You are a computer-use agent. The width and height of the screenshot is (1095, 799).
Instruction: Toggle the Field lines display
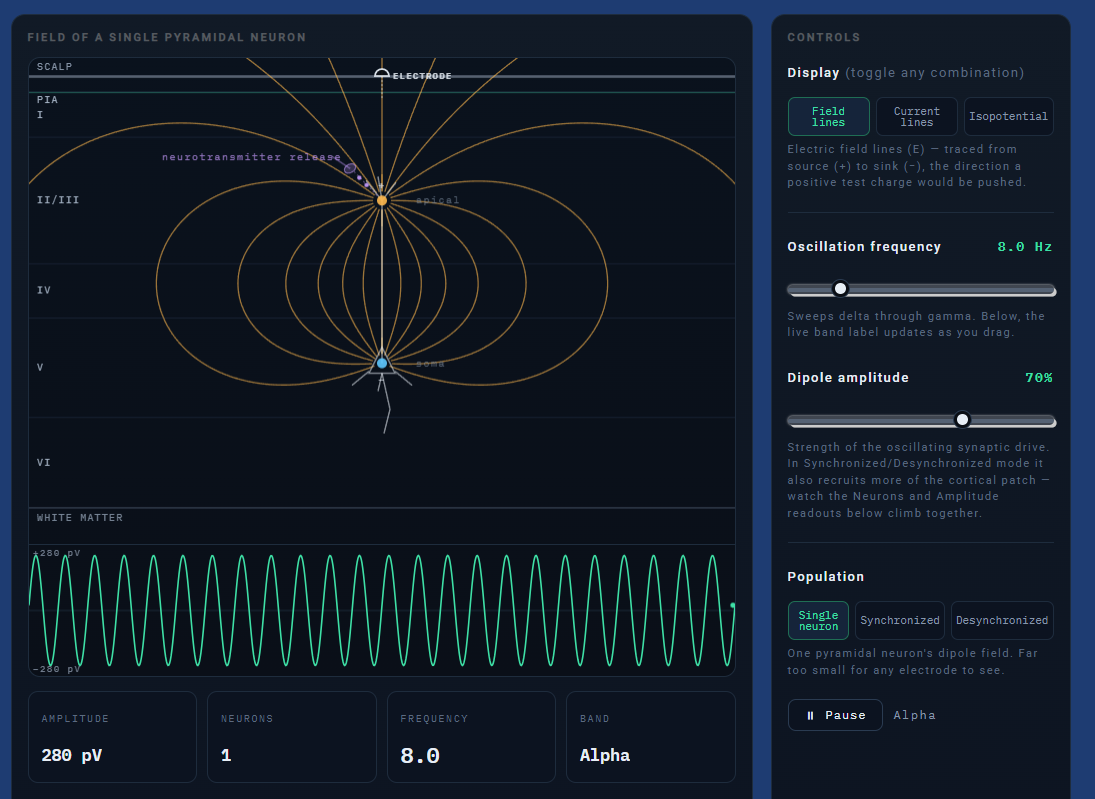(828, 117)
